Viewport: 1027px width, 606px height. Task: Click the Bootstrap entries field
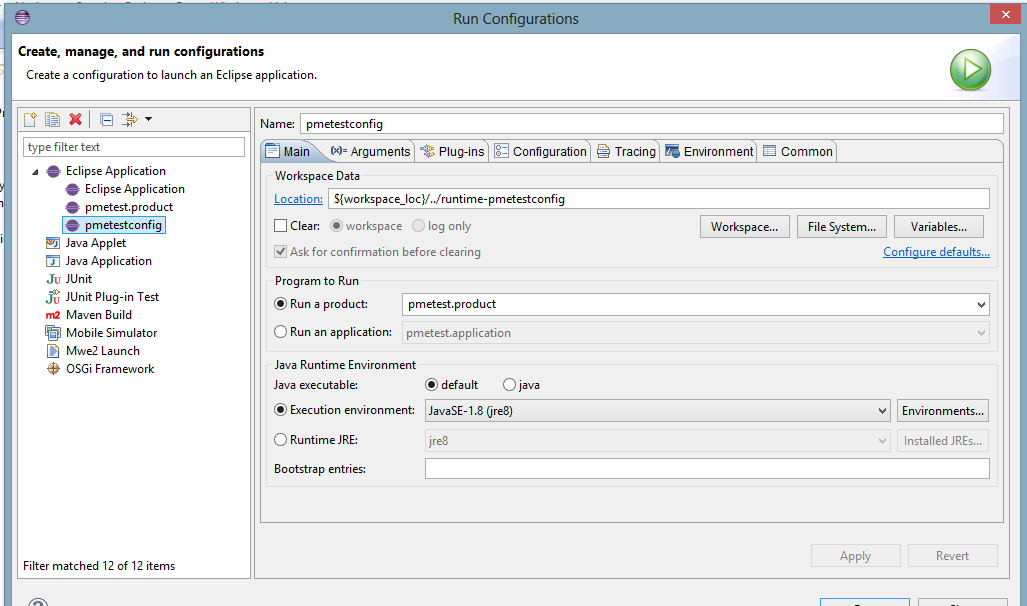coord(707,468)
